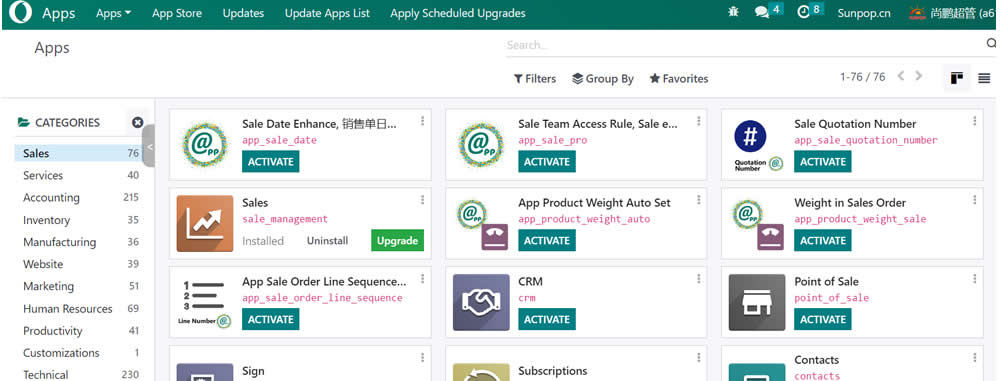Clear the Categories filter X icon
The width and height of the screenshot is (1000, 381).
138,123
